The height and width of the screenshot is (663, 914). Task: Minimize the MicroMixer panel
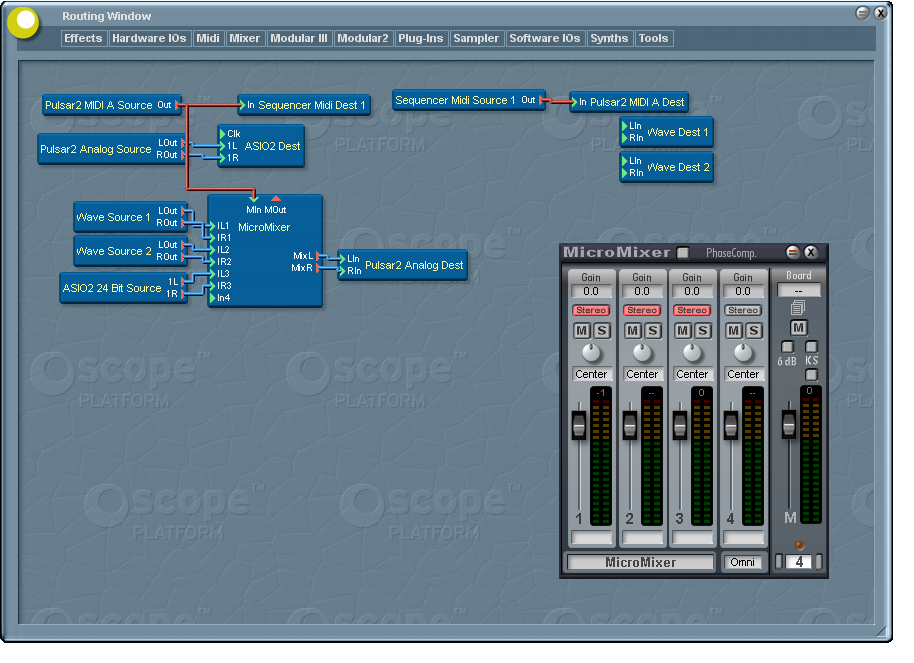click(x=793, y=252)
